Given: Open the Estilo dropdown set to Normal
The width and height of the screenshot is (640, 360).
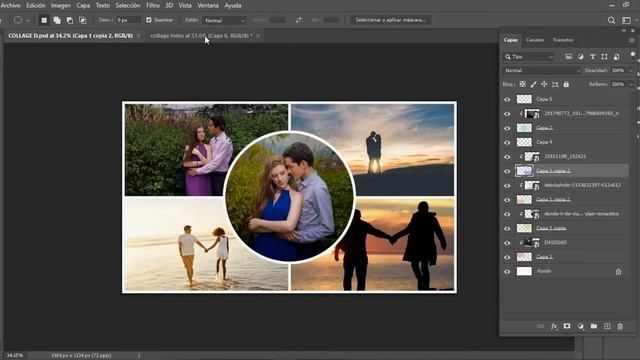Looking at the screenshot, I should (x=224, y=20).
